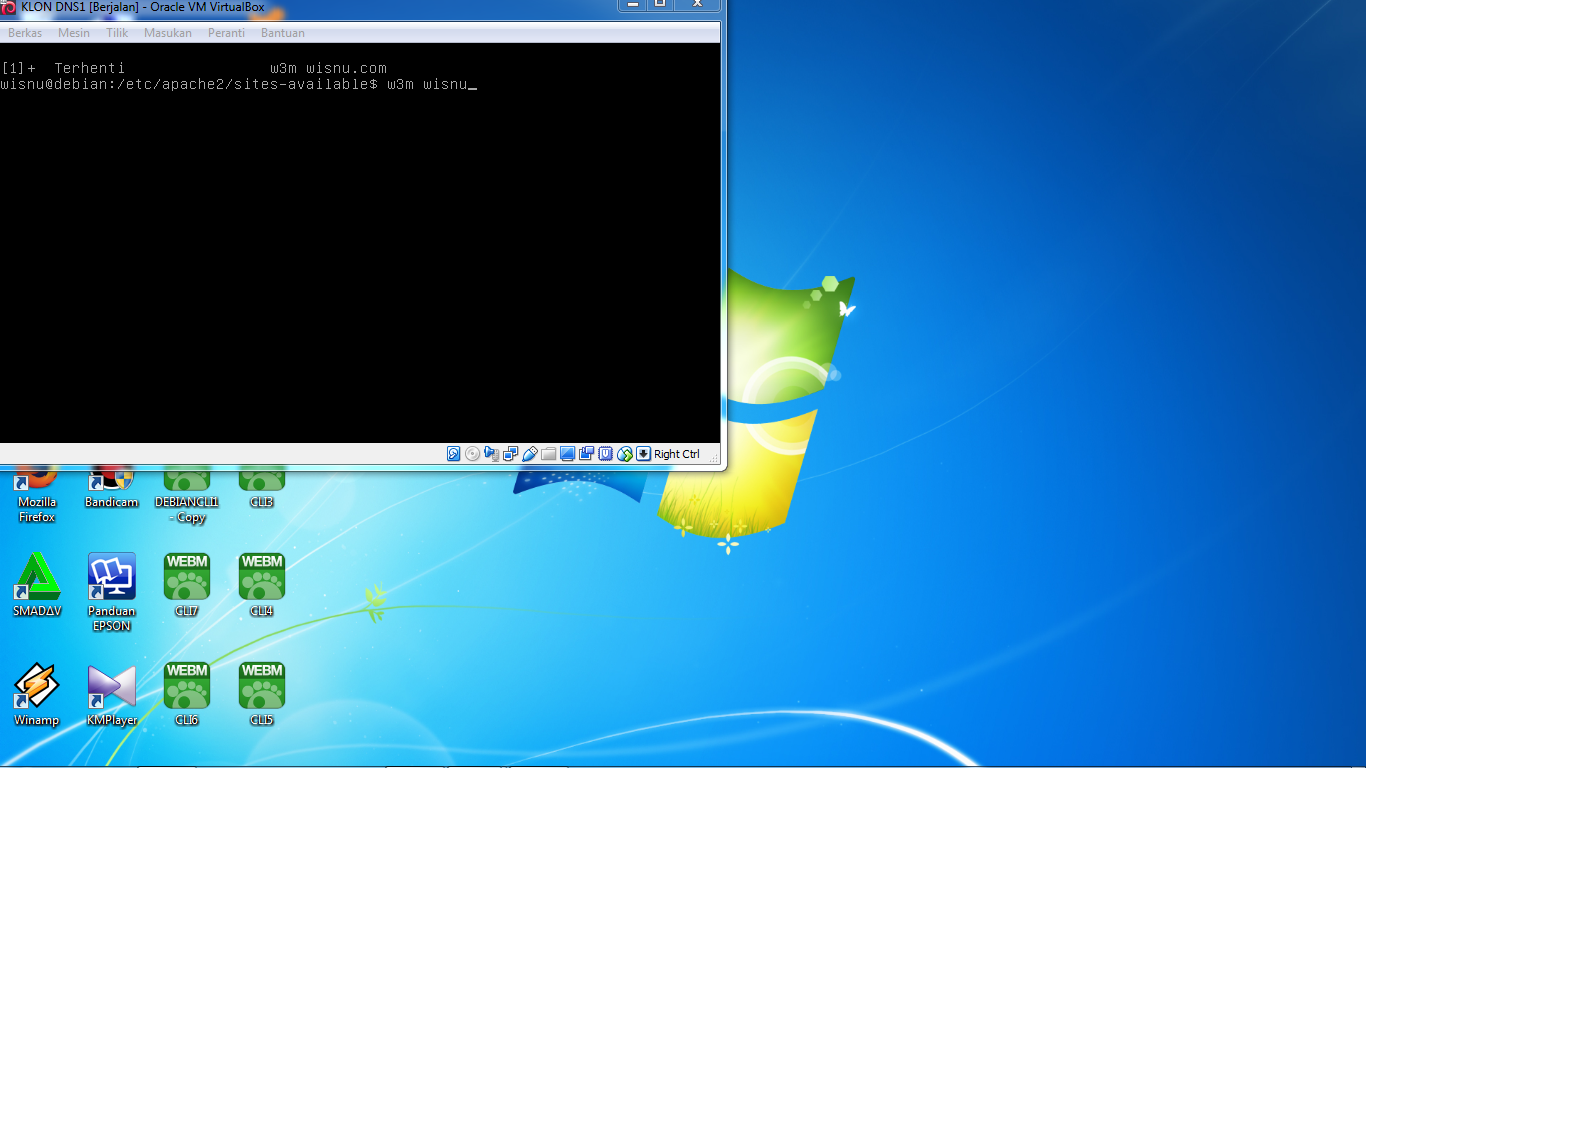This screenshot has width=1584, height=1138.
Task: Click the VirtualBox title bar icon
Action: tap(9, 7)
